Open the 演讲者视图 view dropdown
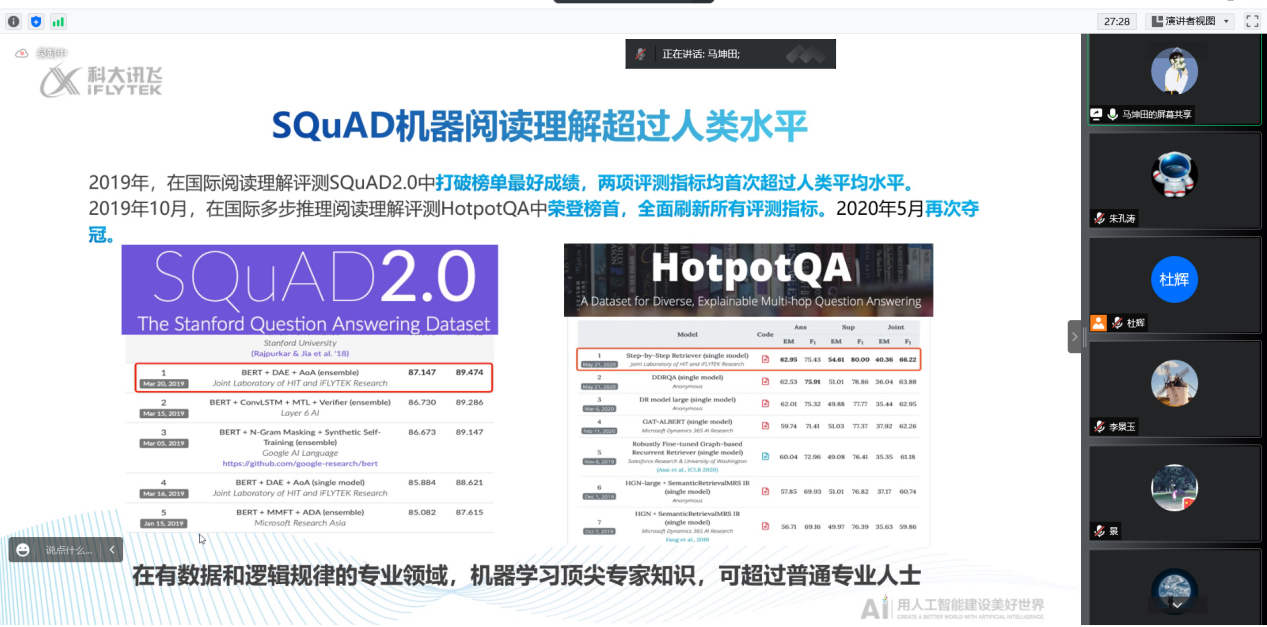 tap(1227, 21)
